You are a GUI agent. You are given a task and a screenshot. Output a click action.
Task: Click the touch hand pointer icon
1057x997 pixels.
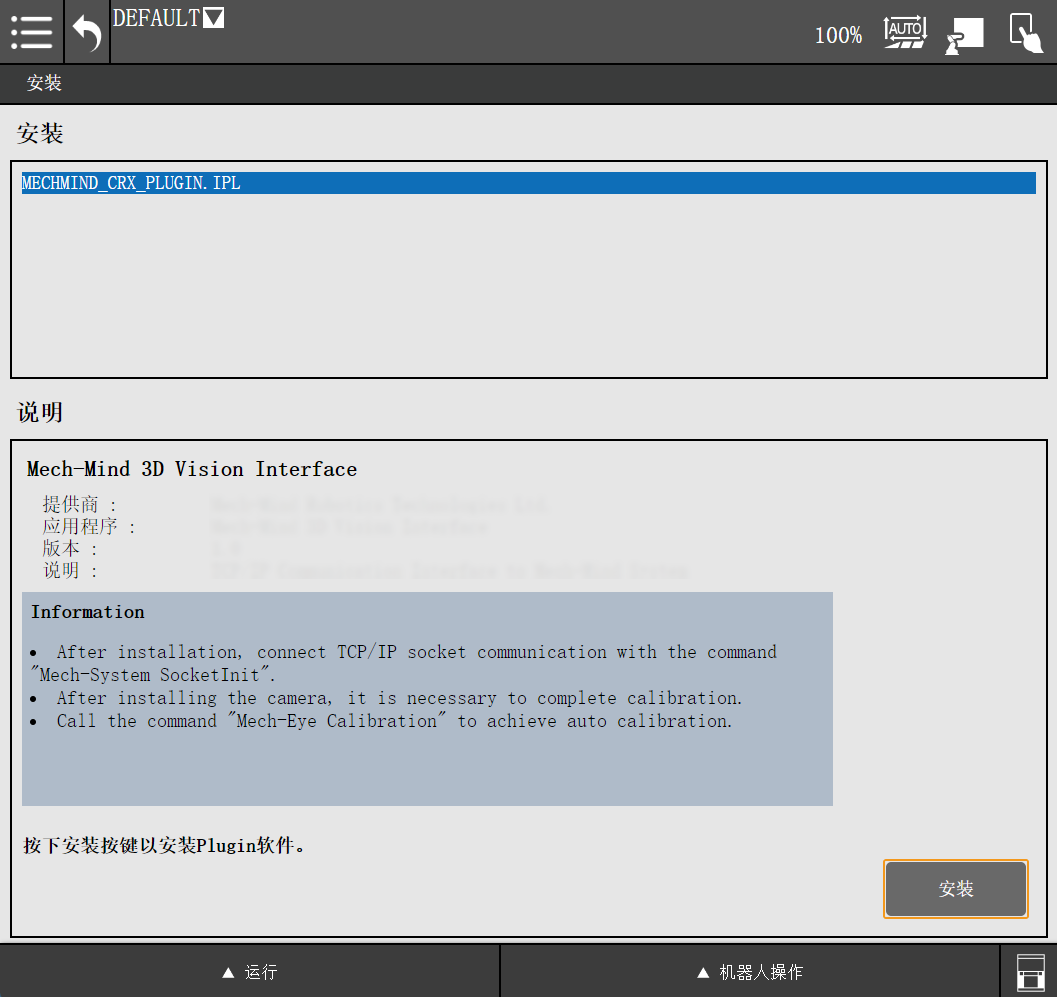click(x=1026, y=32)
